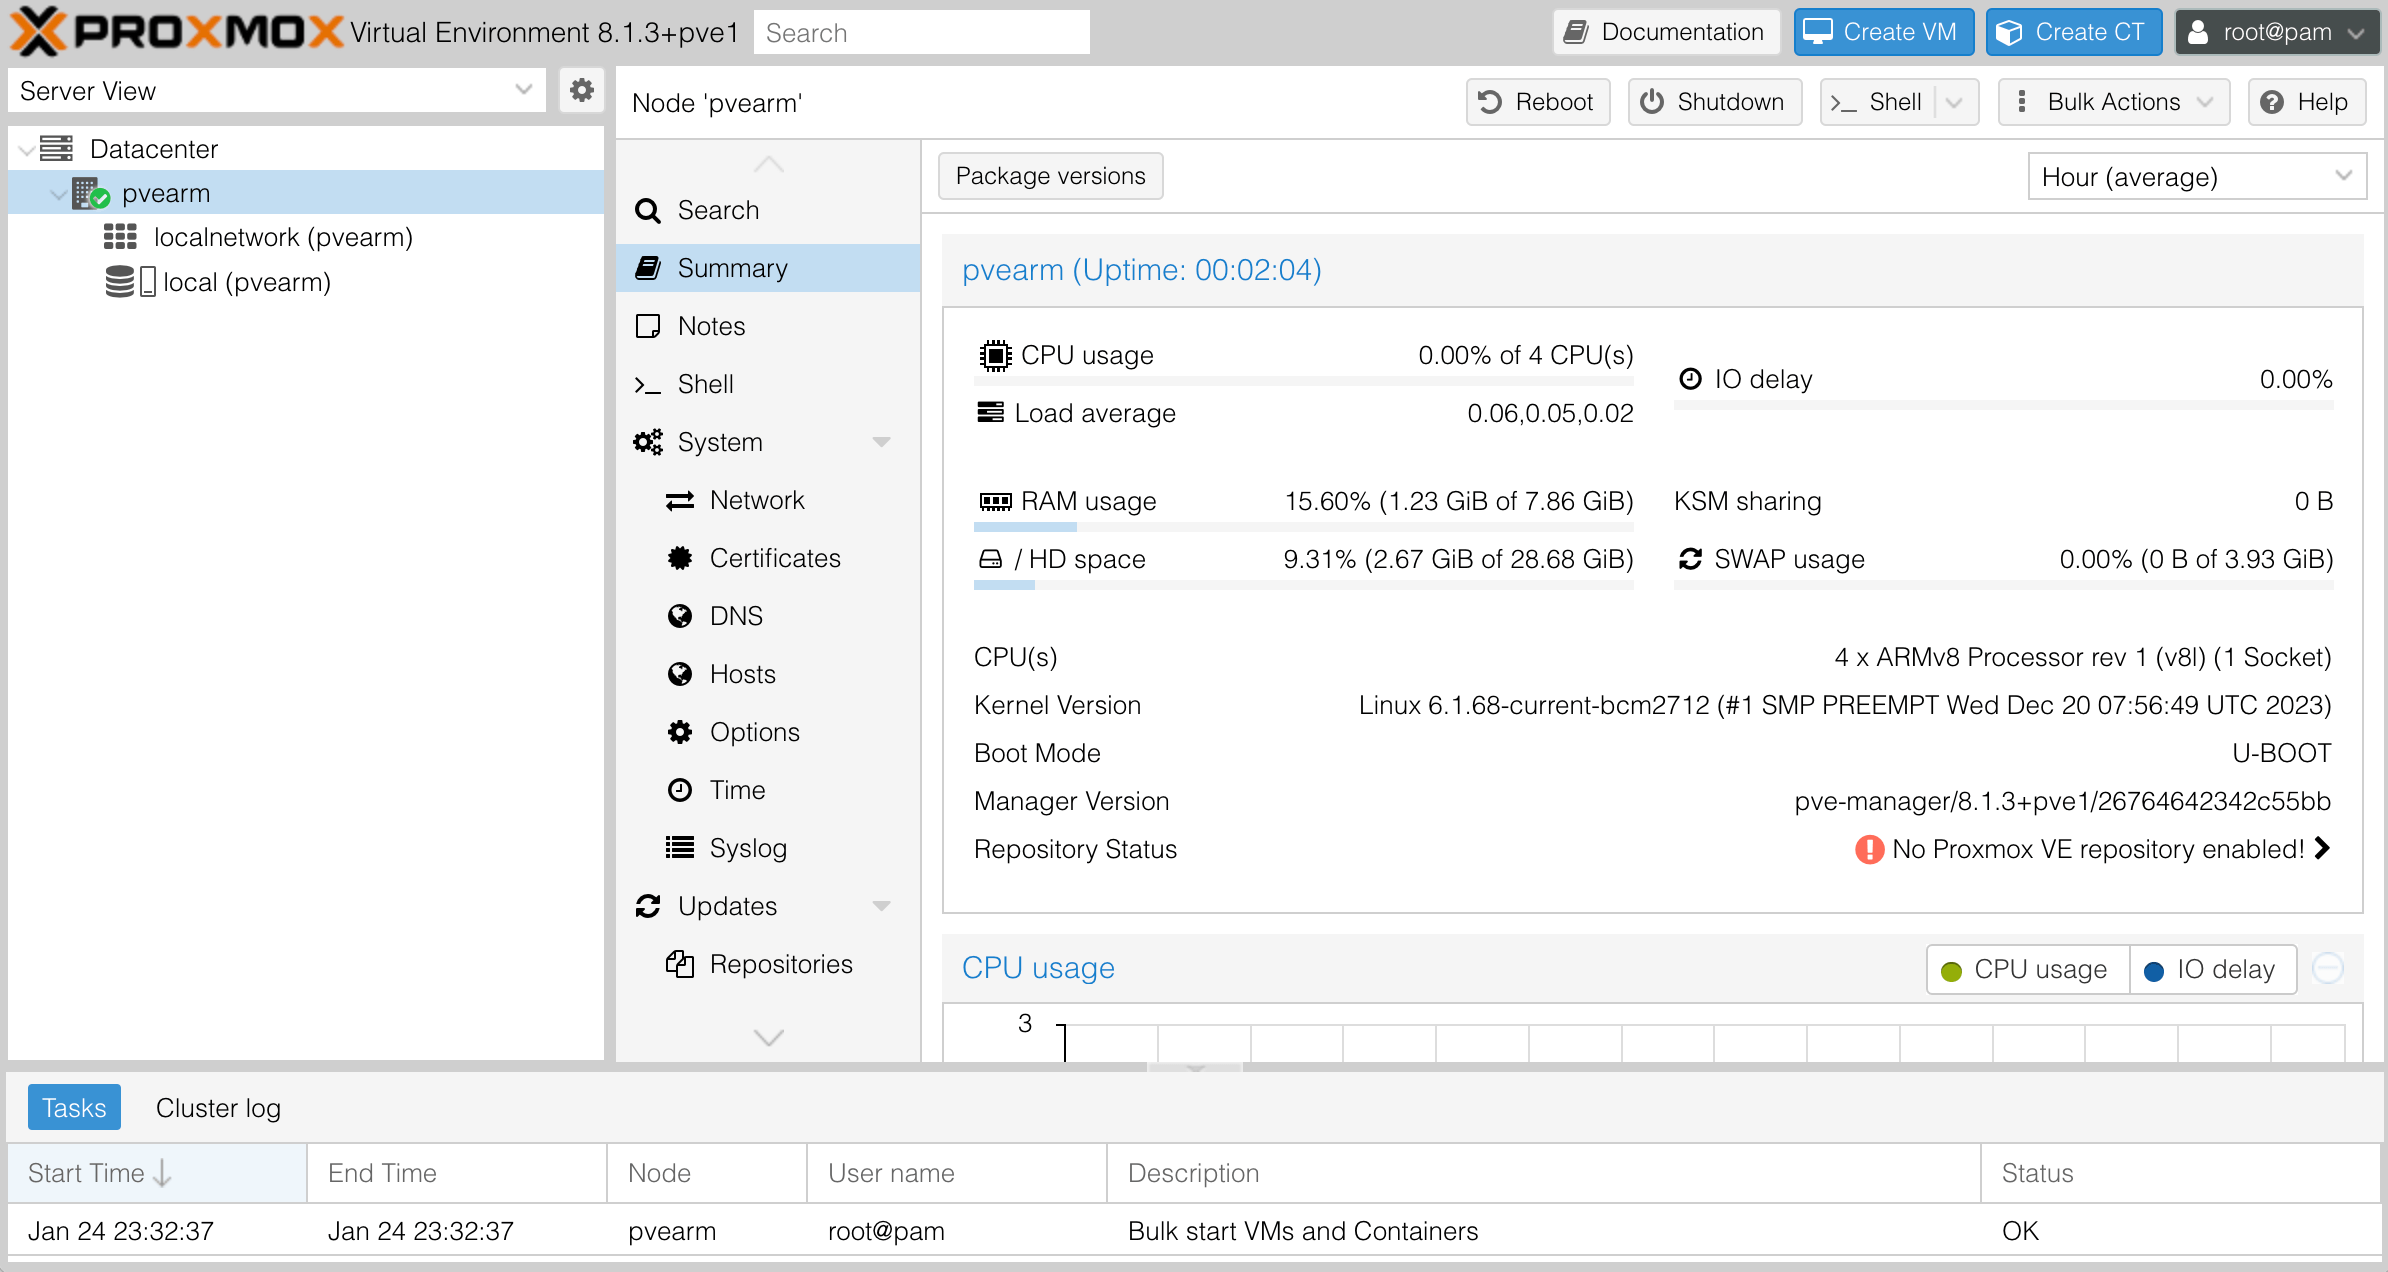2388x1272 pixels.
Task: Click the Options gear icon
Action: pos(680,732)
